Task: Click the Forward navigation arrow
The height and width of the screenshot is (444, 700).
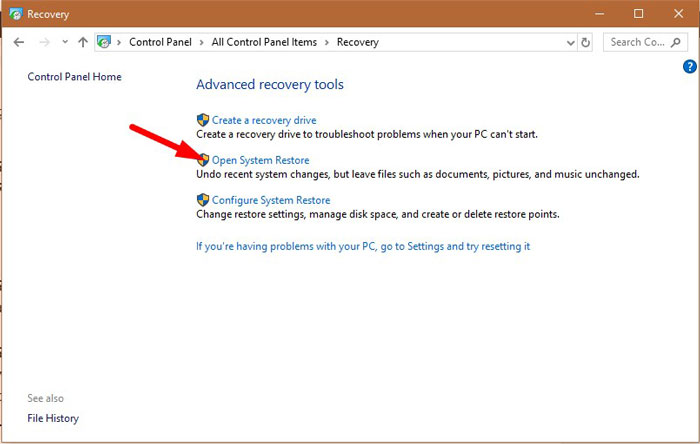Action: 44,42
